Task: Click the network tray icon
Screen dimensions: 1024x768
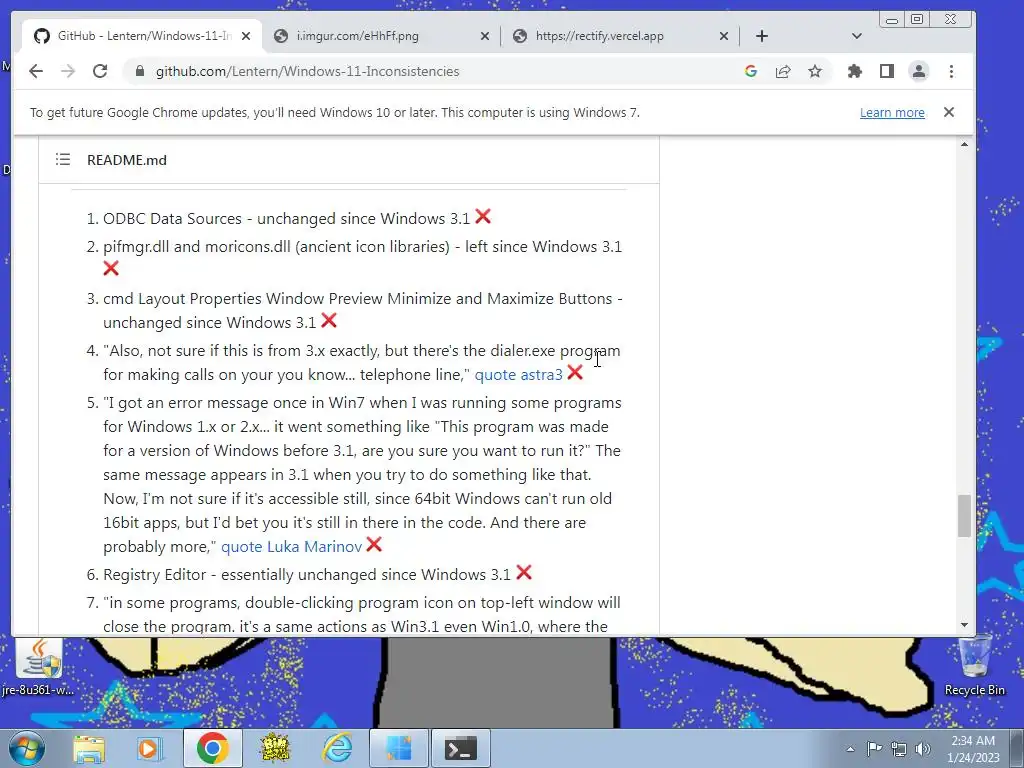Action: tap(899, 748)
